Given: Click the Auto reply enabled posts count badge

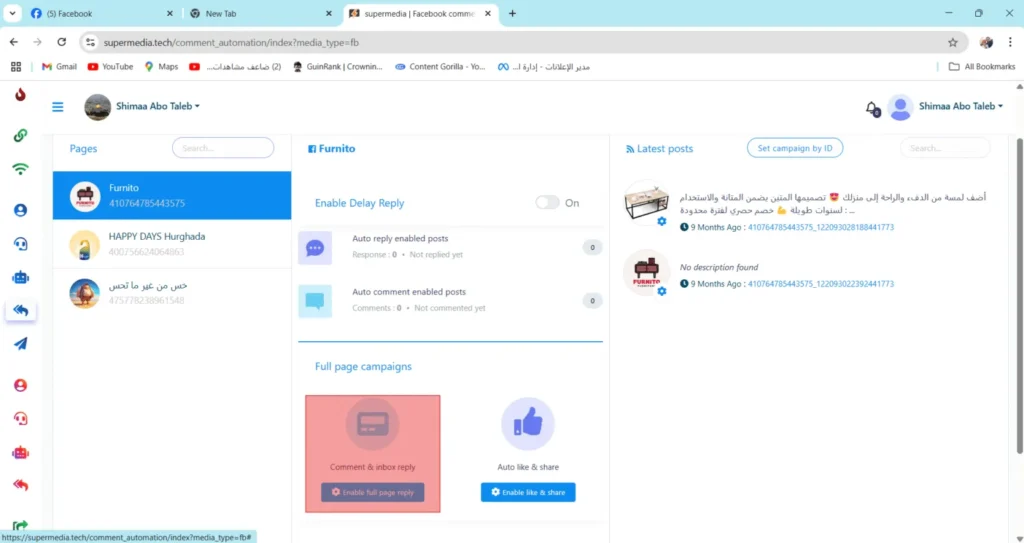Looking at the screenshot, I should click(x=592, y=248).
